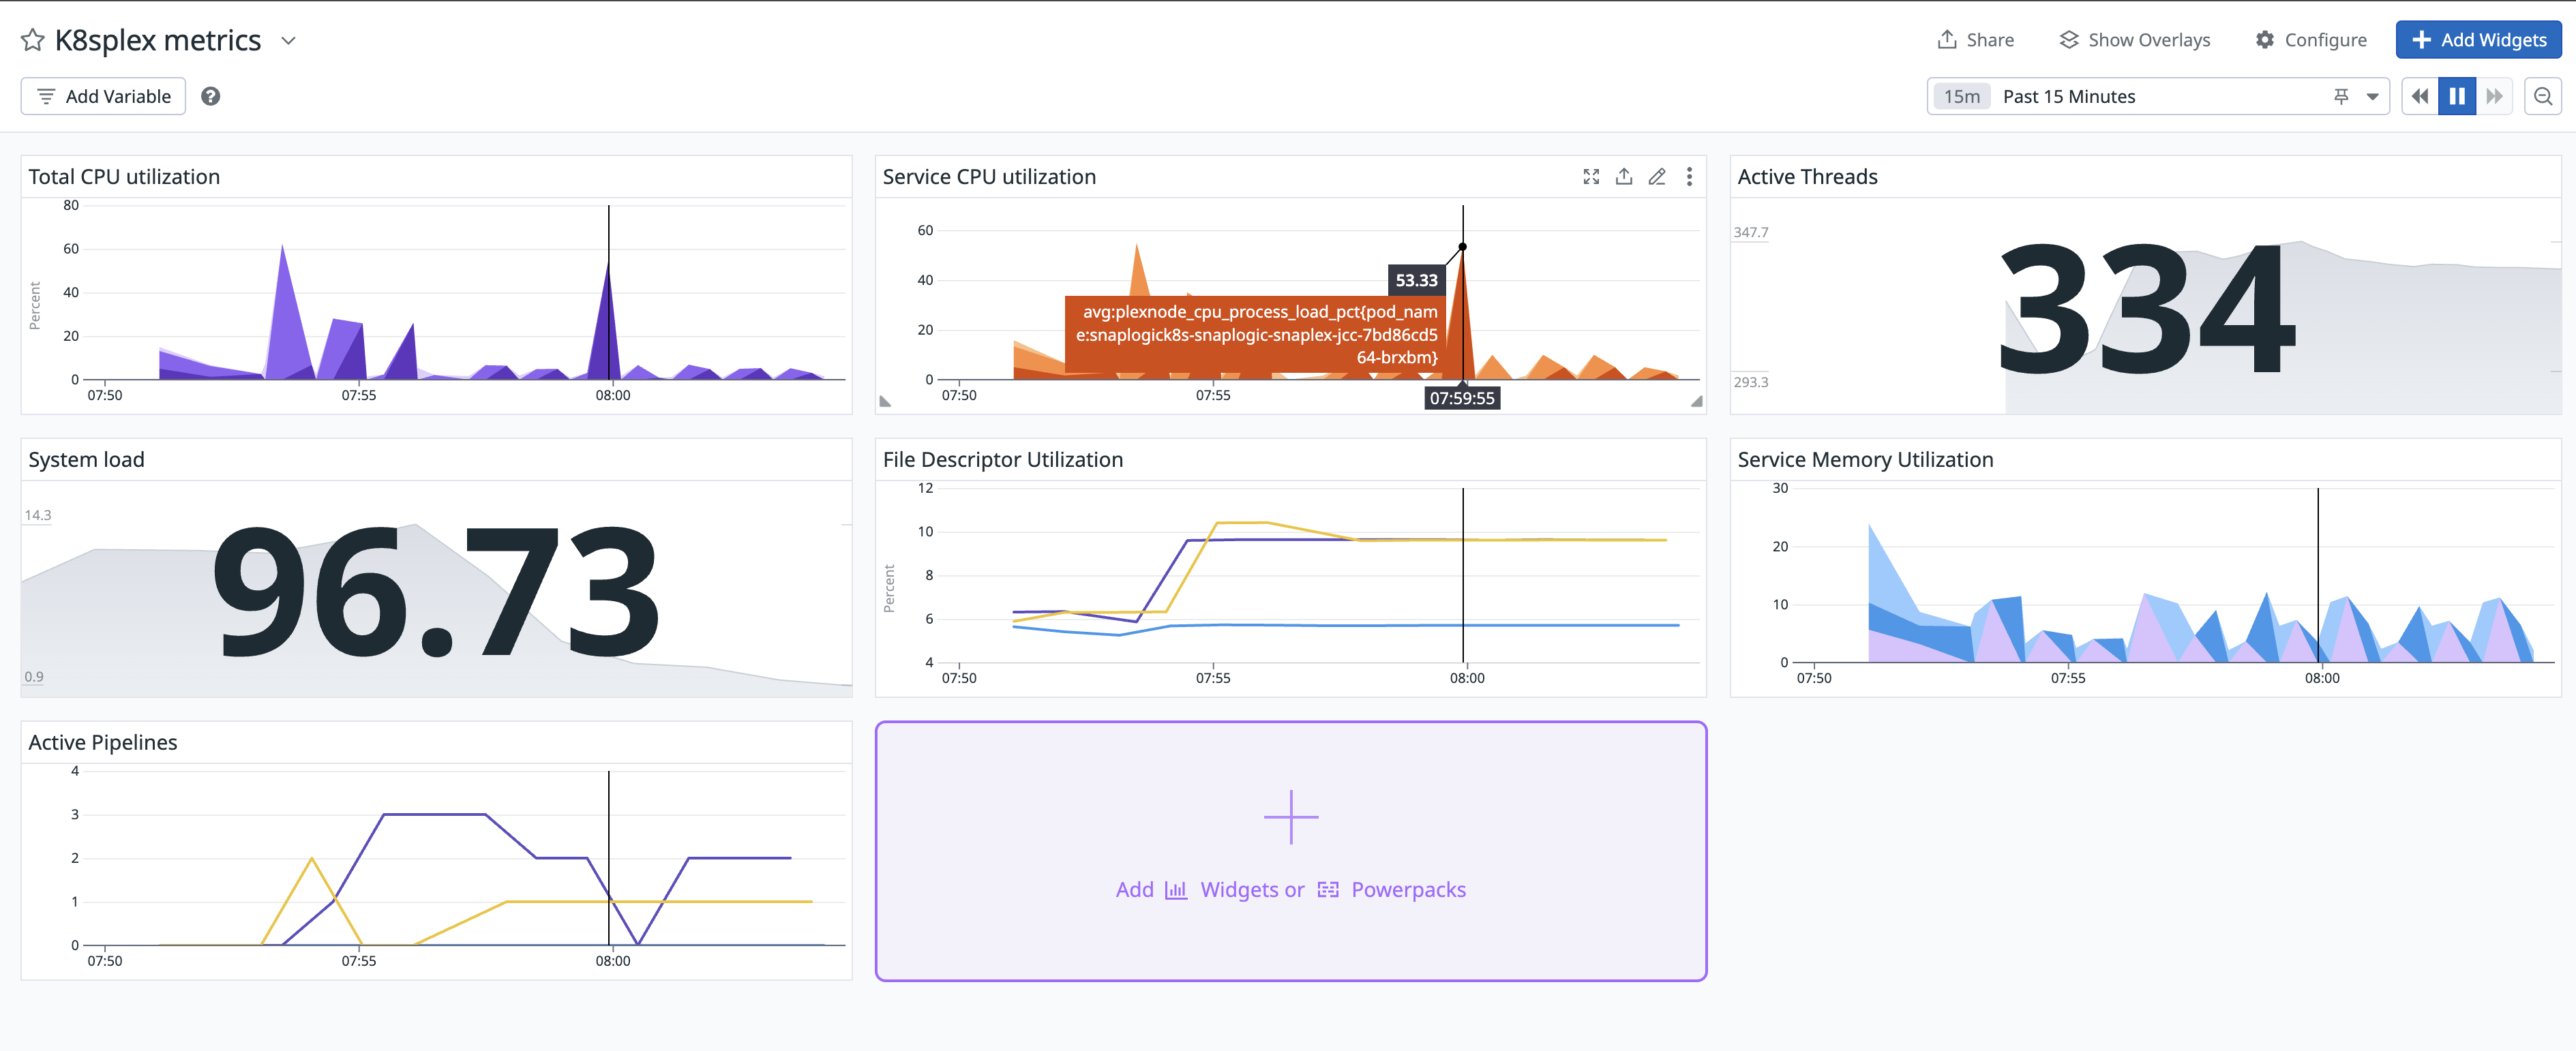Open the help tooltip beside Add Variable
Screen dimensions: 2576x1051
coord(210,96)
